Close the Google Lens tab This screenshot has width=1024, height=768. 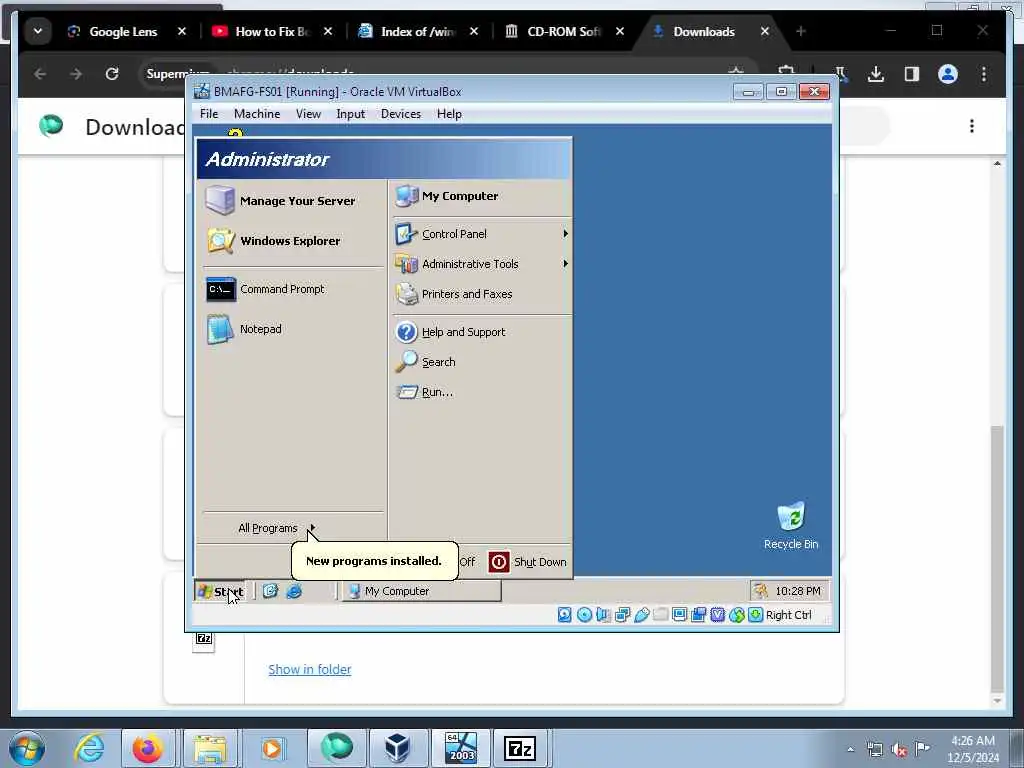[x=182, y=31]
